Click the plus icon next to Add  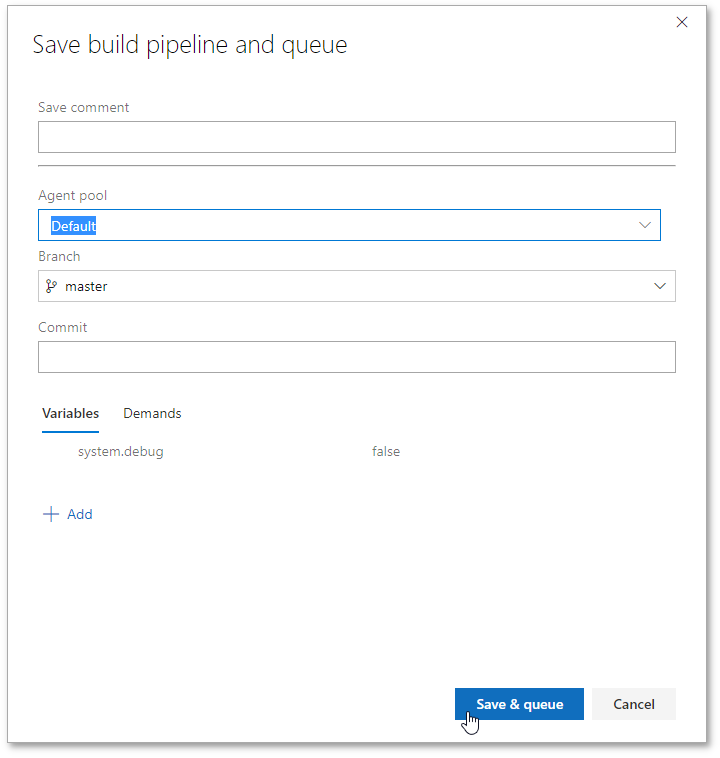[x=51, y=514]
